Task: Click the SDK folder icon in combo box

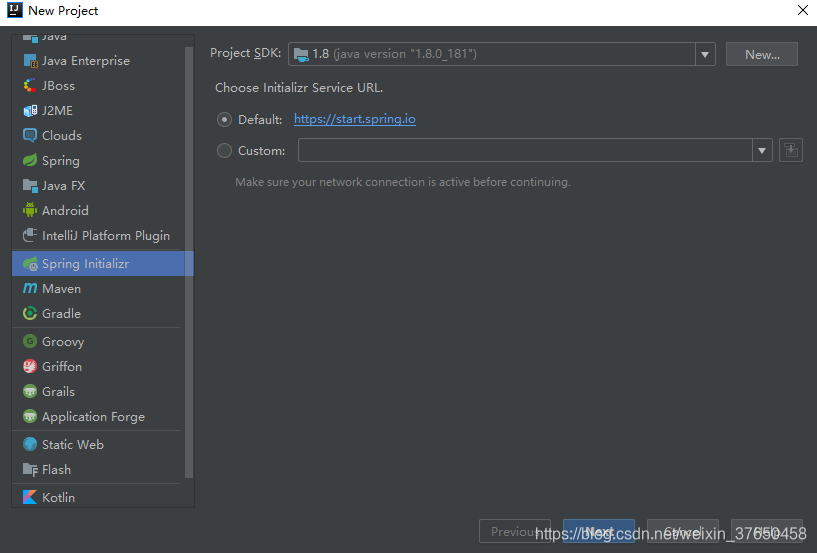Action: [x=301, y=54]
